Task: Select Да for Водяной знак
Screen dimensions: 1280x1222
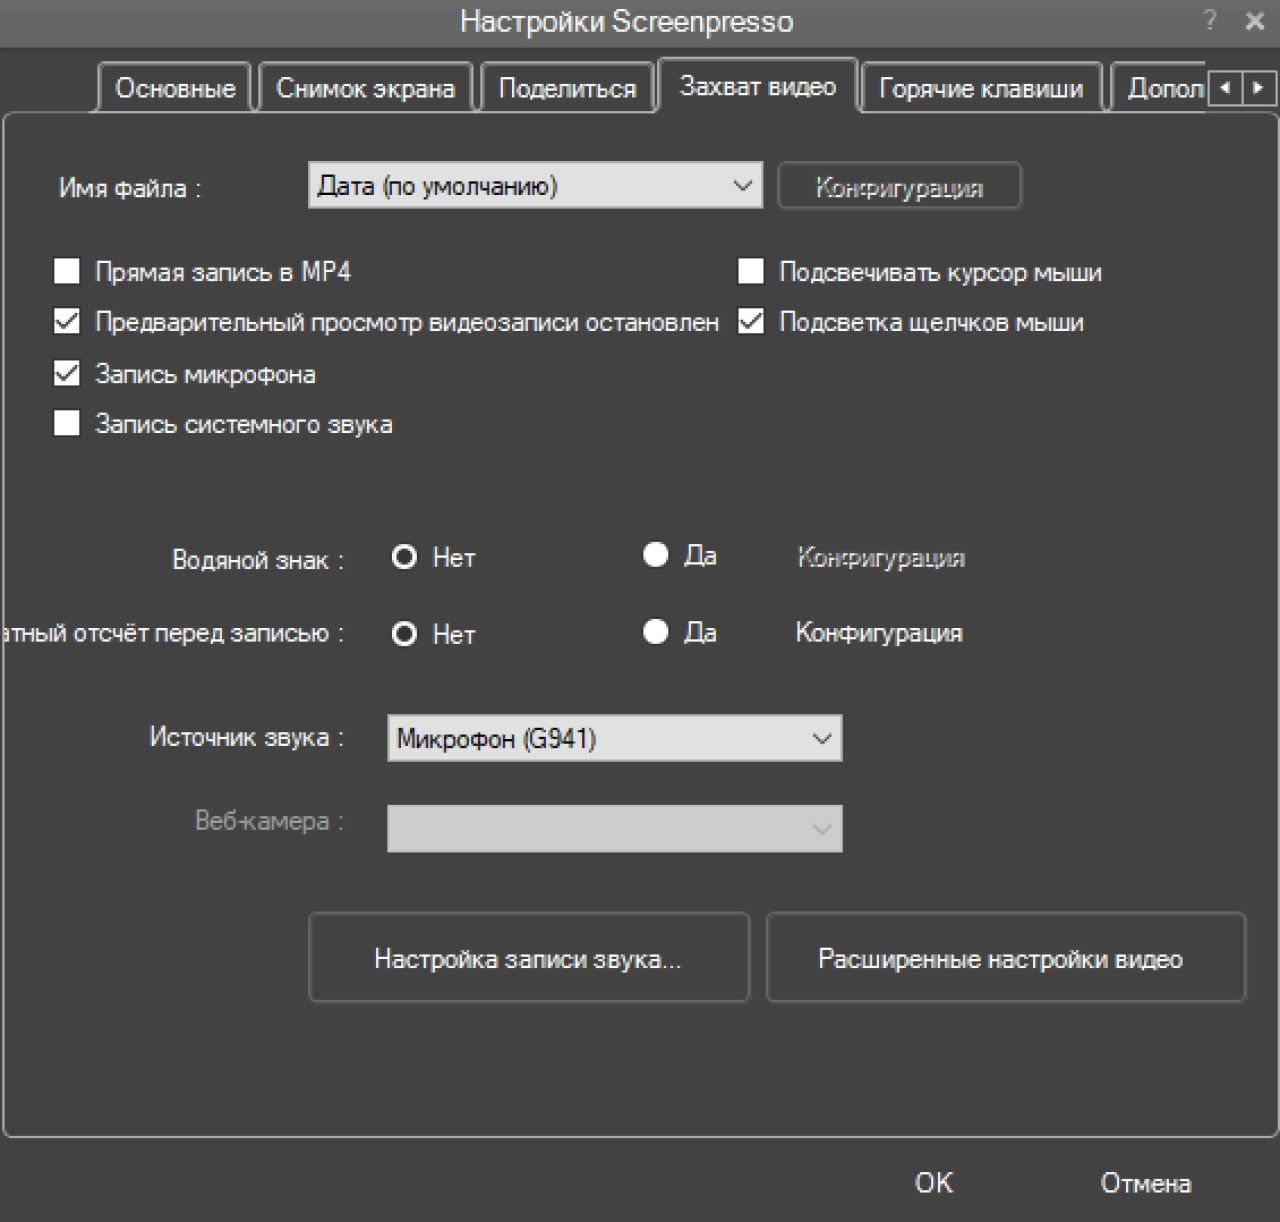Action: (x=656, y=555)
